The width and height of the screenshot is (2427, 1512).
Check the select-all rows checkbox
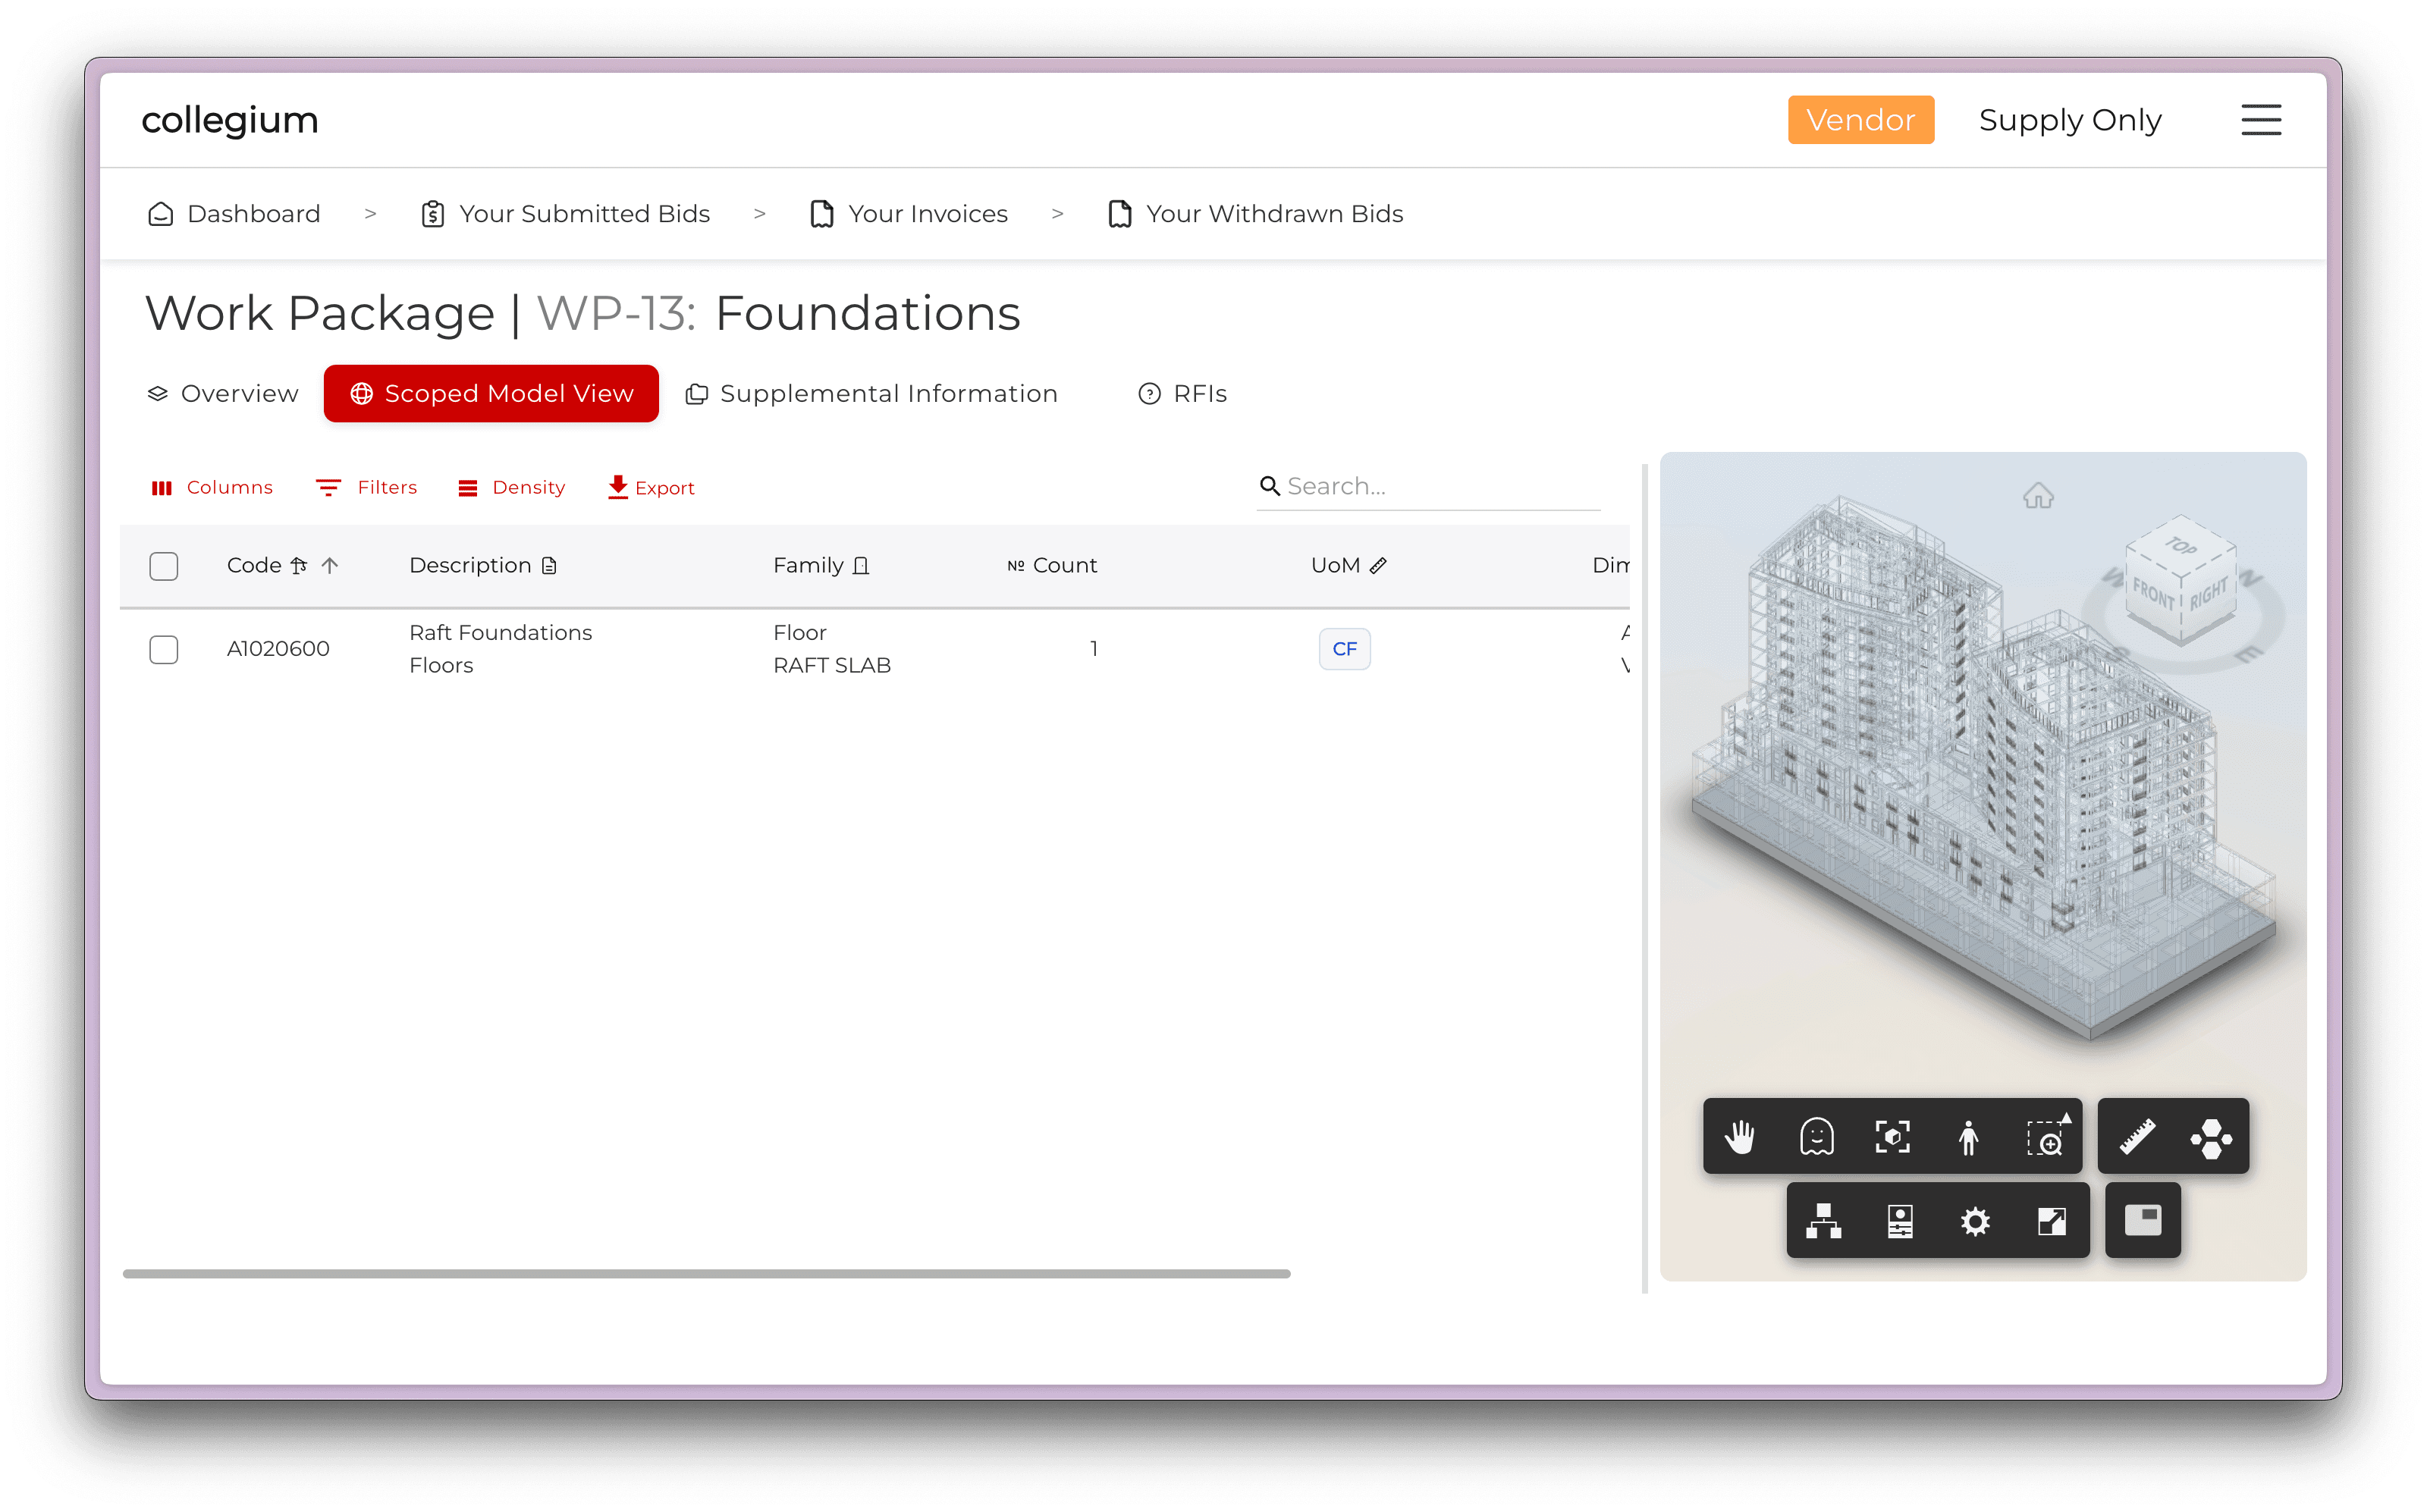(x=164, y=566)
